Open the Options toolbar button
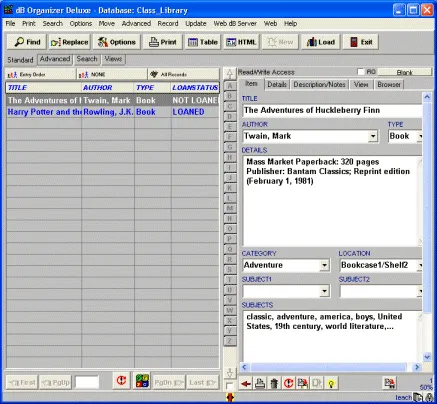 [117, 42]
